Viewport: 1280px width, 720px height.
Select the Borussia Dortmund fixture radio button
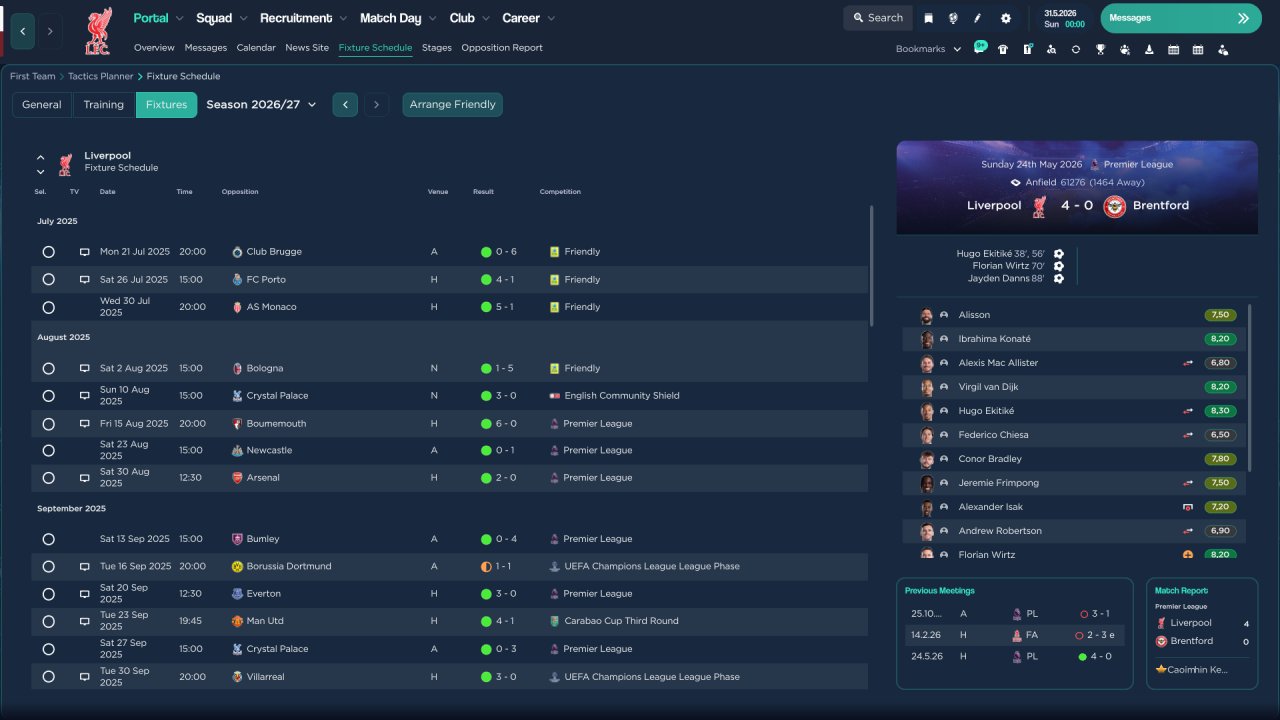point(48,566)
